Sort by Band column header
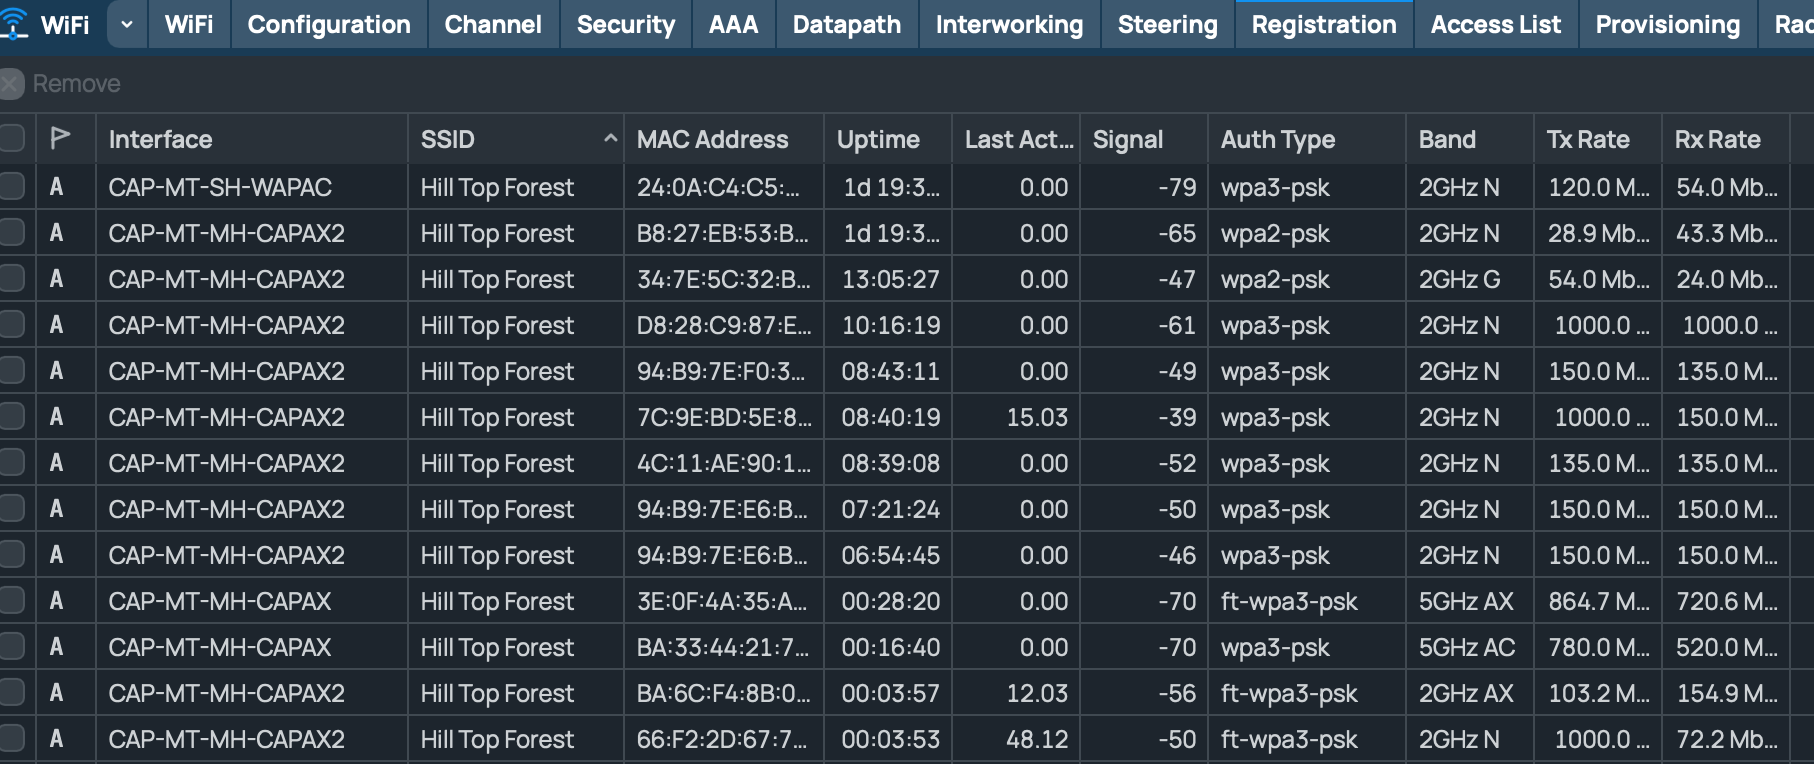The width and height of the screenshot is (1814, 764). pos(1469,139)
